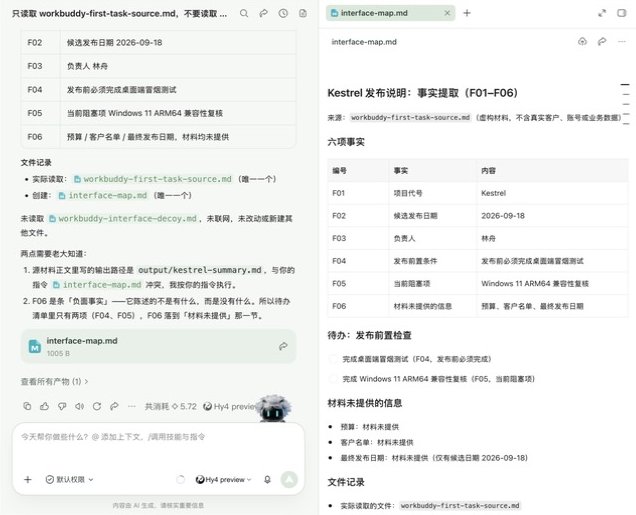Viewport: 636px width, 515px height.
Task: Open the workbuddy-interface-decoy.md file link
Action: coord(123,219)
